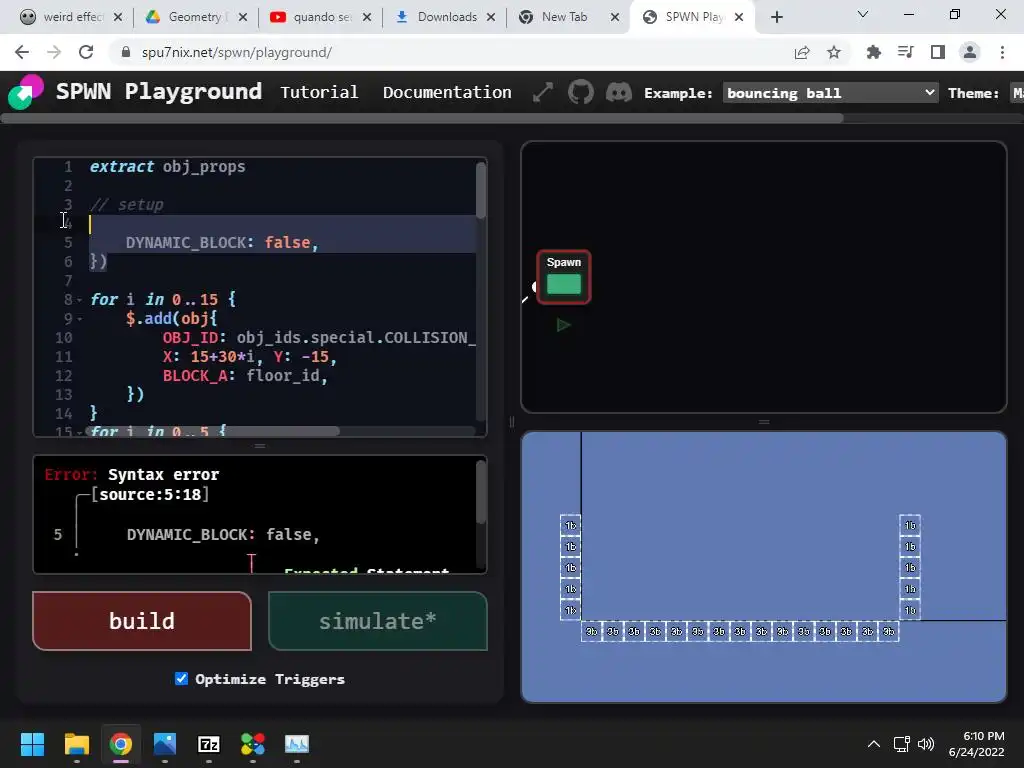Viewport: 1024px width, 768px height.
Task: Click the code editor horizontal scrollbar
Action: [212, 431]
